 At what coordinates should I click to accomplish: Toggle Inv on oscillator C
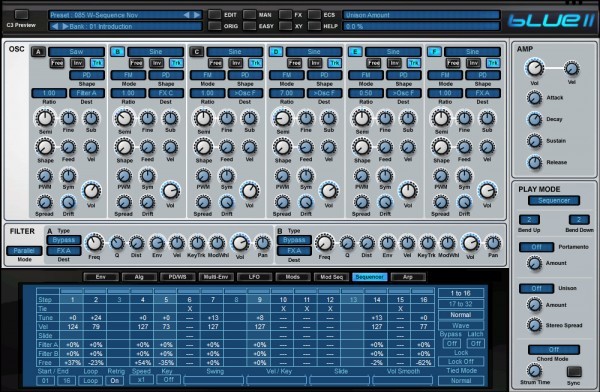click(236, 63)
